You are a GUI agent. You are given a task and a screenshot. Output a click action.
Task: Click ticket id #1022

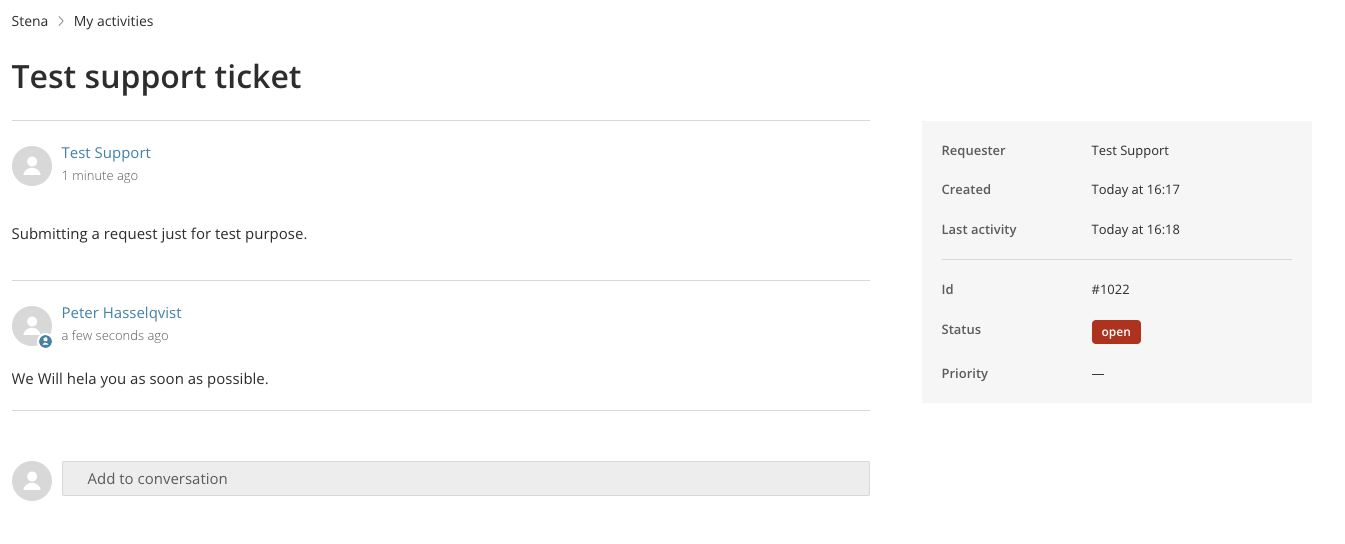(1110, 289)
